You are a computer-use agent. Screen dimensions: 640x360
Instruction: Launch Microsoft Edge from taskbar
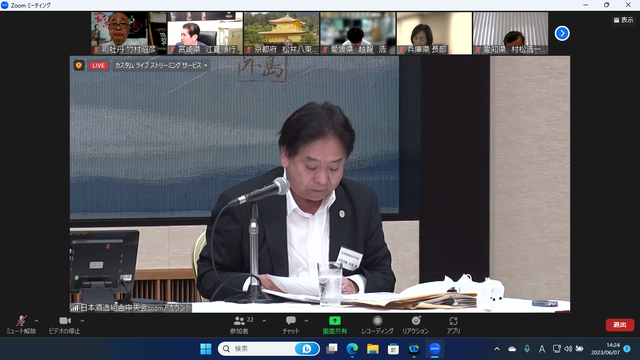point(352,349)
